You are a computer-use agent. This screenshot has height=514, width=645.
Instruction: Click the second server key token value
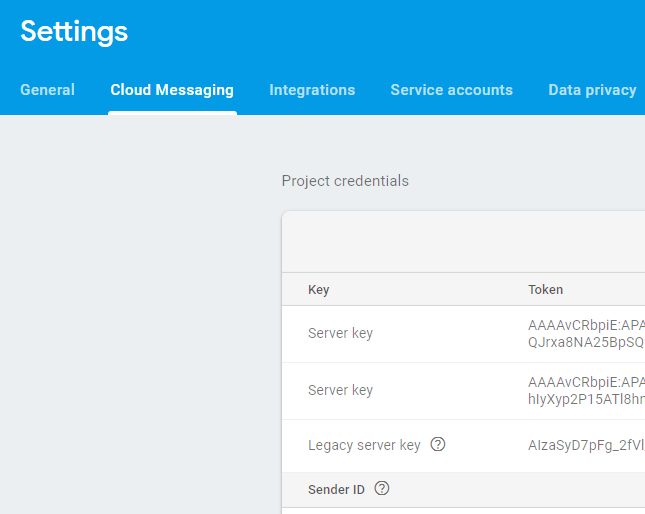point(586,390)
